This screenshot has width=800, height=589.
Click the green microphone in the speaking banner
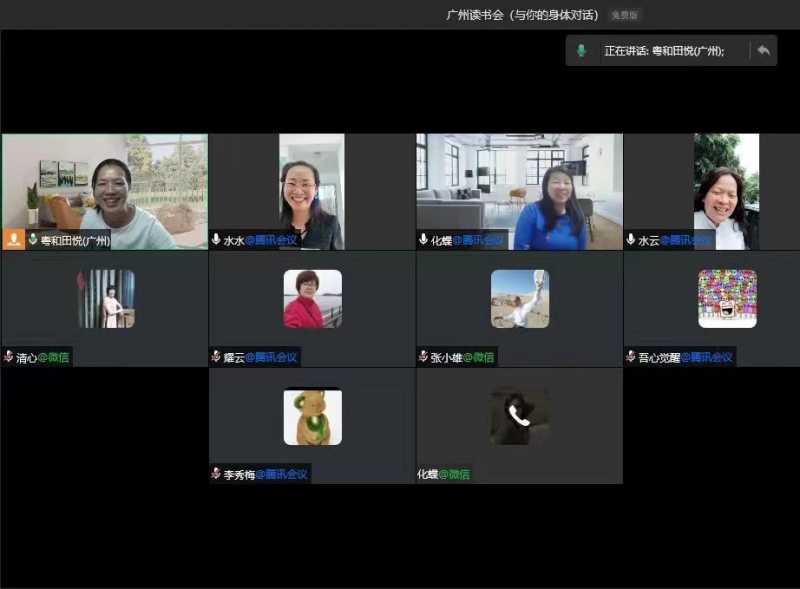(x=581, y=50)
